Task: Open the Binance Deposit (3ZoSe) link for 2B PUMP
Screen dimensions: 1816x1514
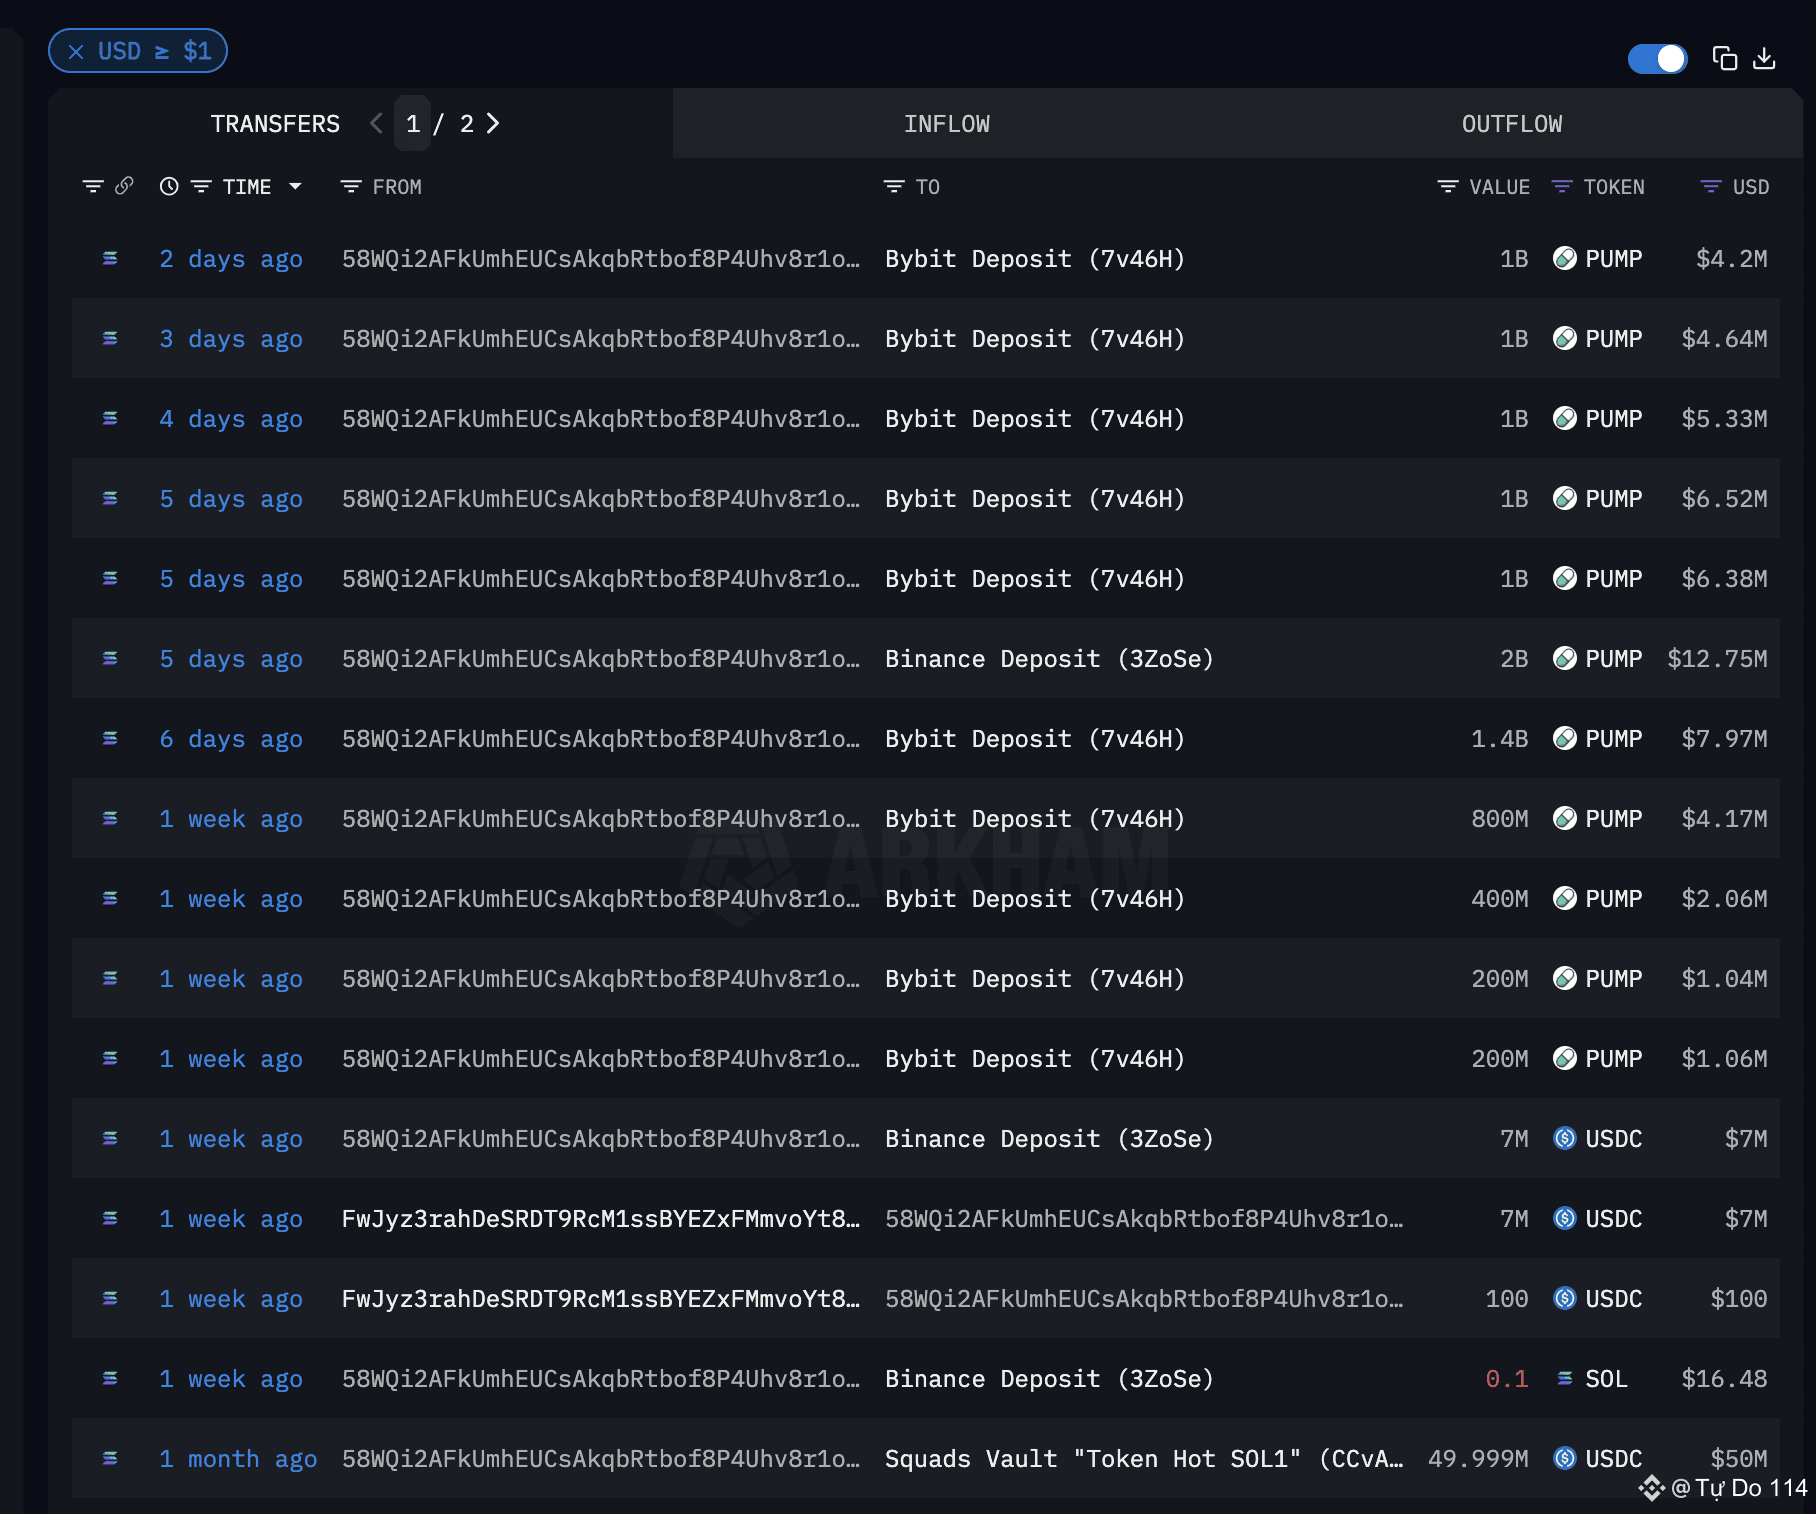Action: click(x=1048, y=659)
